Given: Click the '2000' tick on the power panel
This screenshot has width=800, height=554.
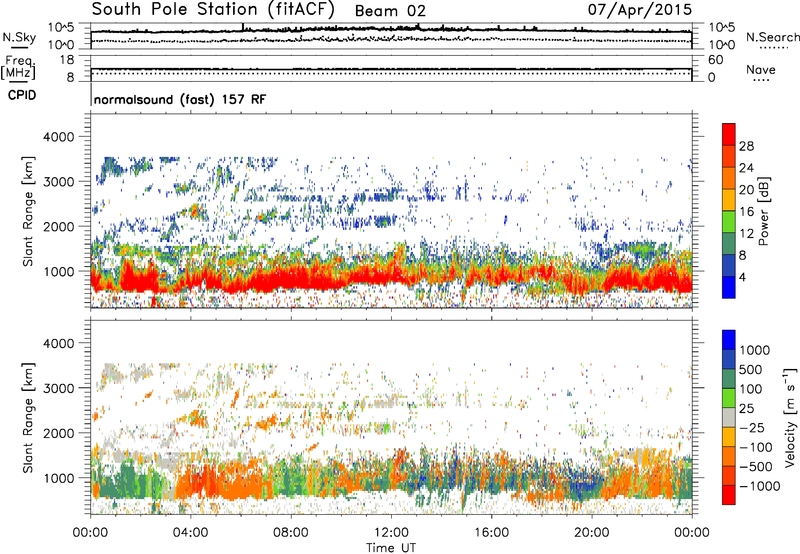Looking at the screenshot, I should point(58,226).
